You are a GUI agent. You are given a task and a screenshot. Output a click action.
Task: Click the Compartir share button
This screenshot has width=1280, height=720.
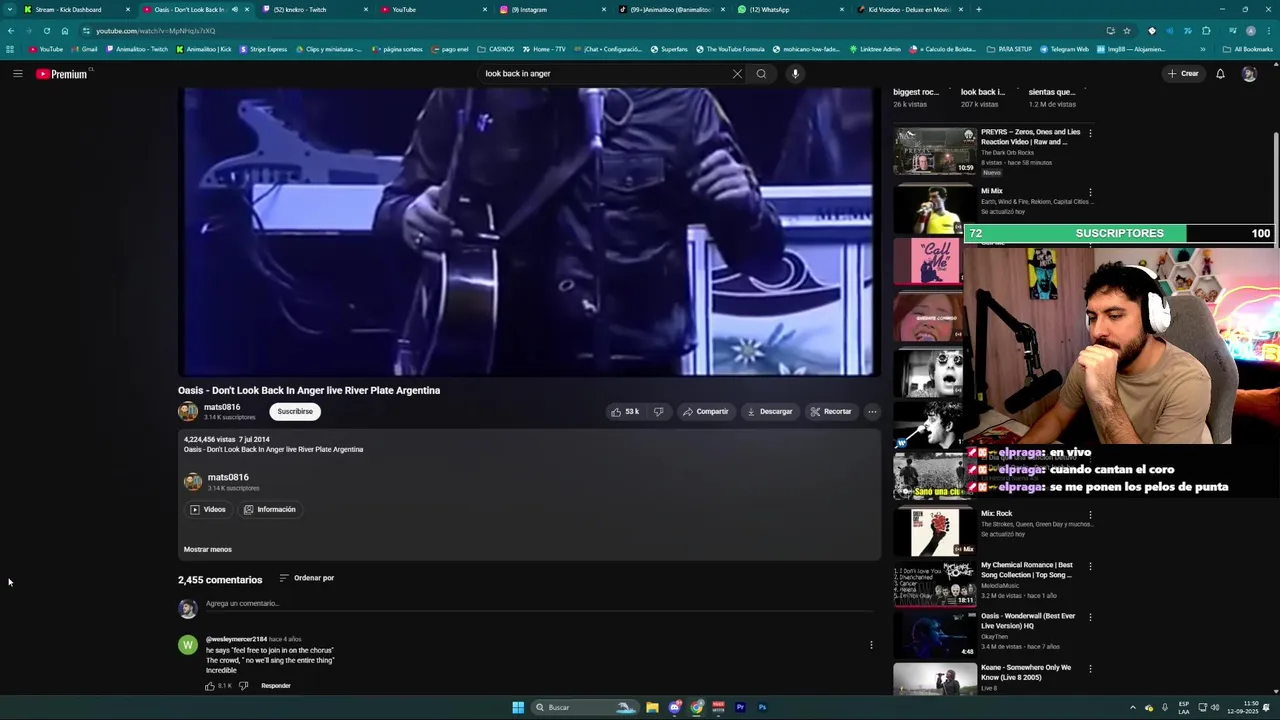tap(705, 411)
